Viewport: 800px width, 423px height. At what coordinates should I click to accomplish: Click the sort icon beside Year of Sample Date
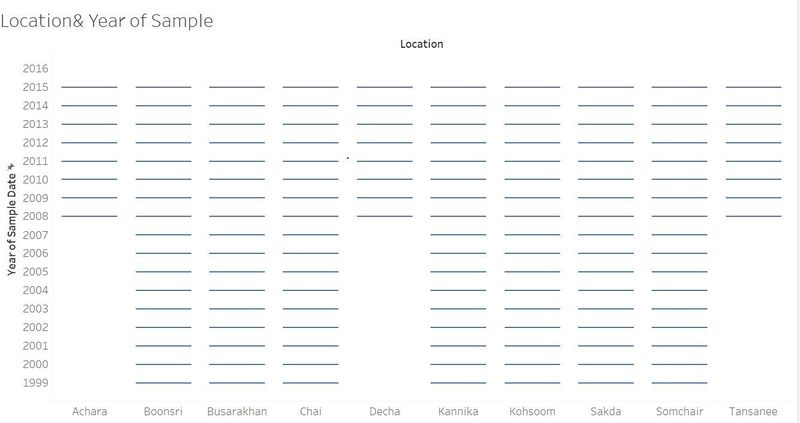point(11,167)
